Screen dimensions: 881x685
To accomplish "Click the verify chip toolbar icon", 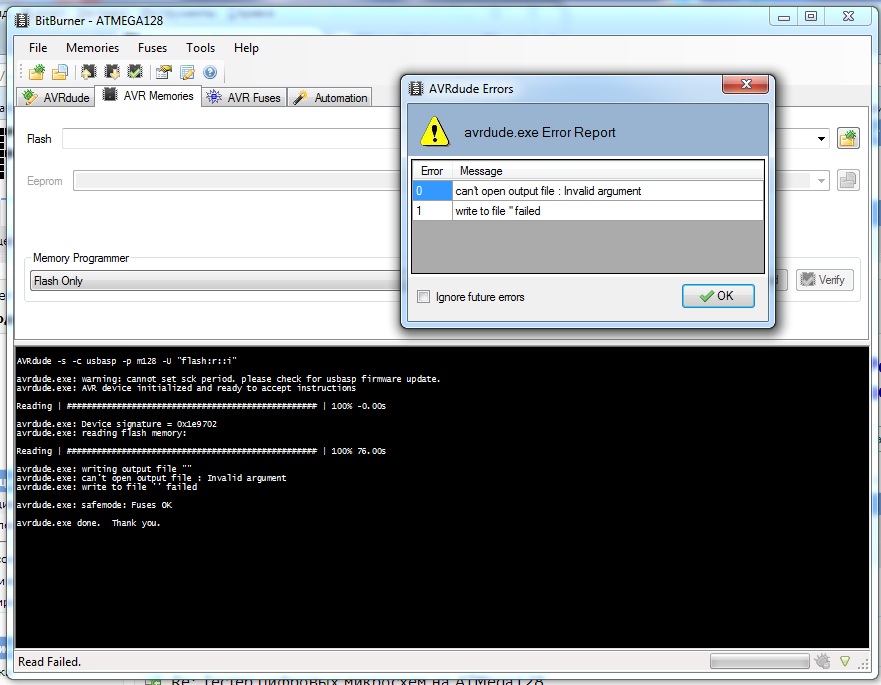I will pyautogui.click(x=135, y=72).
